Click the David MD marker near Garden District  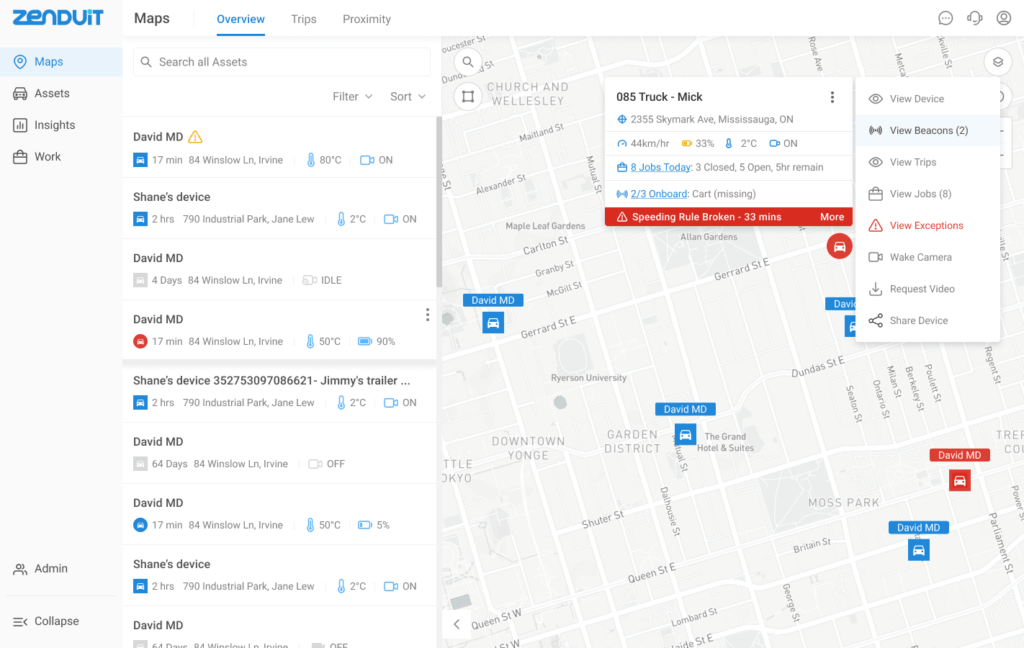[x=685, y=434]
